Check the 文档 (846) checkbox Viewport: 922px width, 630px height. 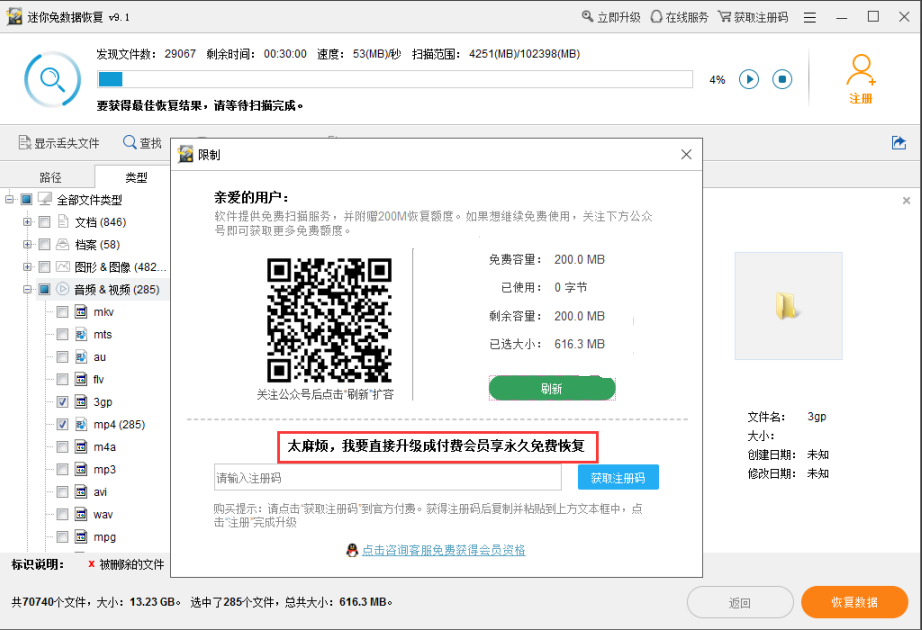point(44,222)
